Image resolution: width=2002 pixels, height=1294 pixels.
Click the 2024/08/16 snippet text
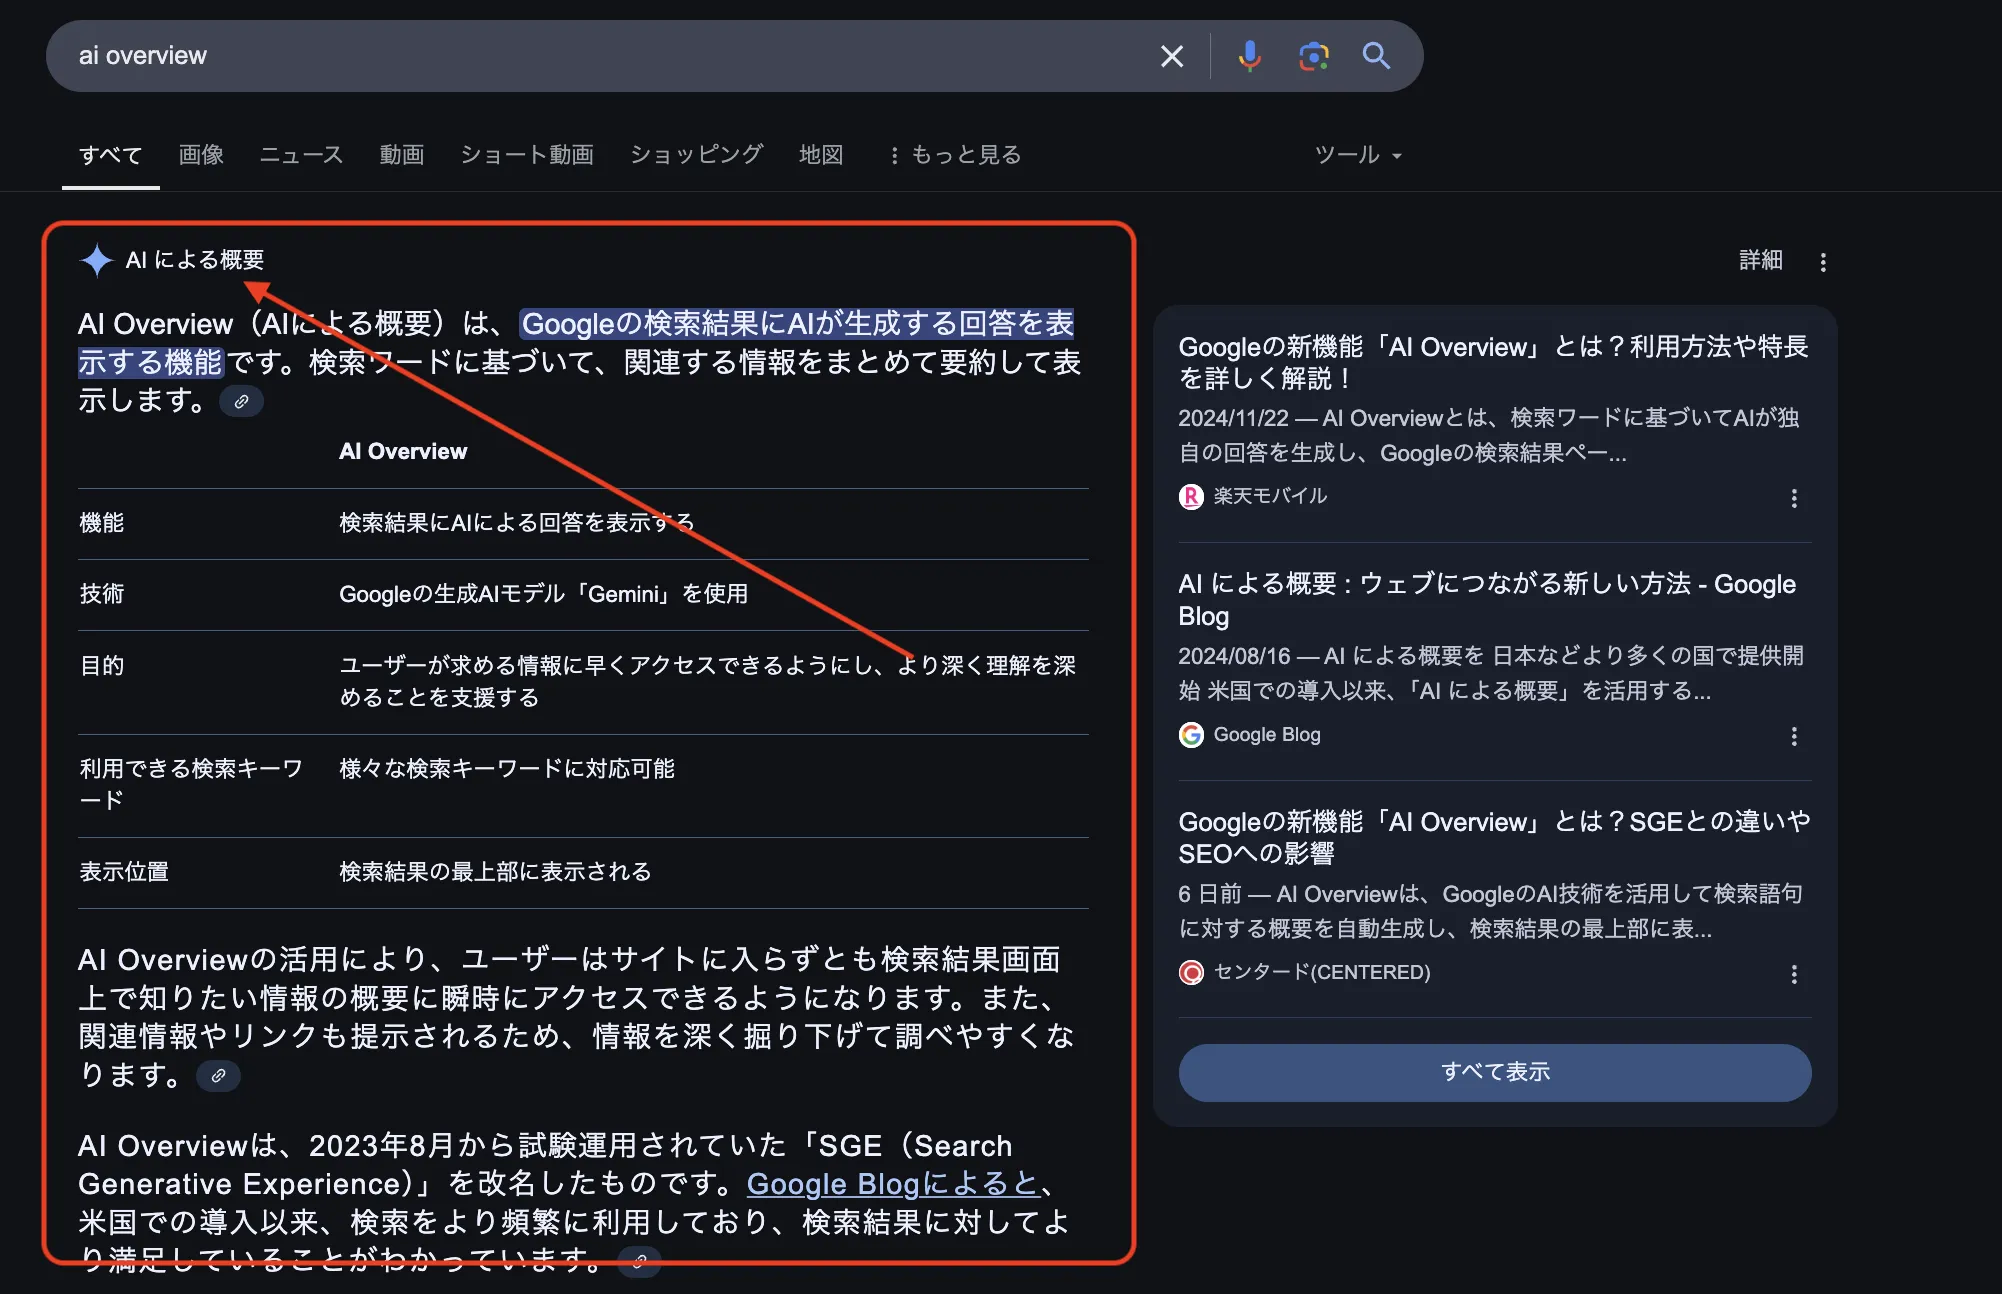[1491, 673]
